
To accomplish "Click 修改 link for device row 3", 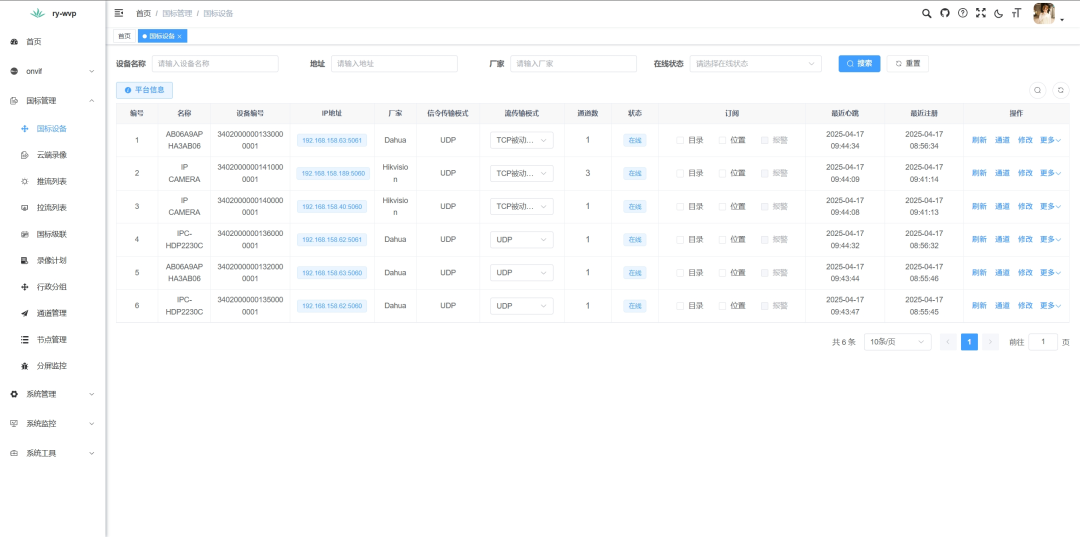I will pos(1025,206).
